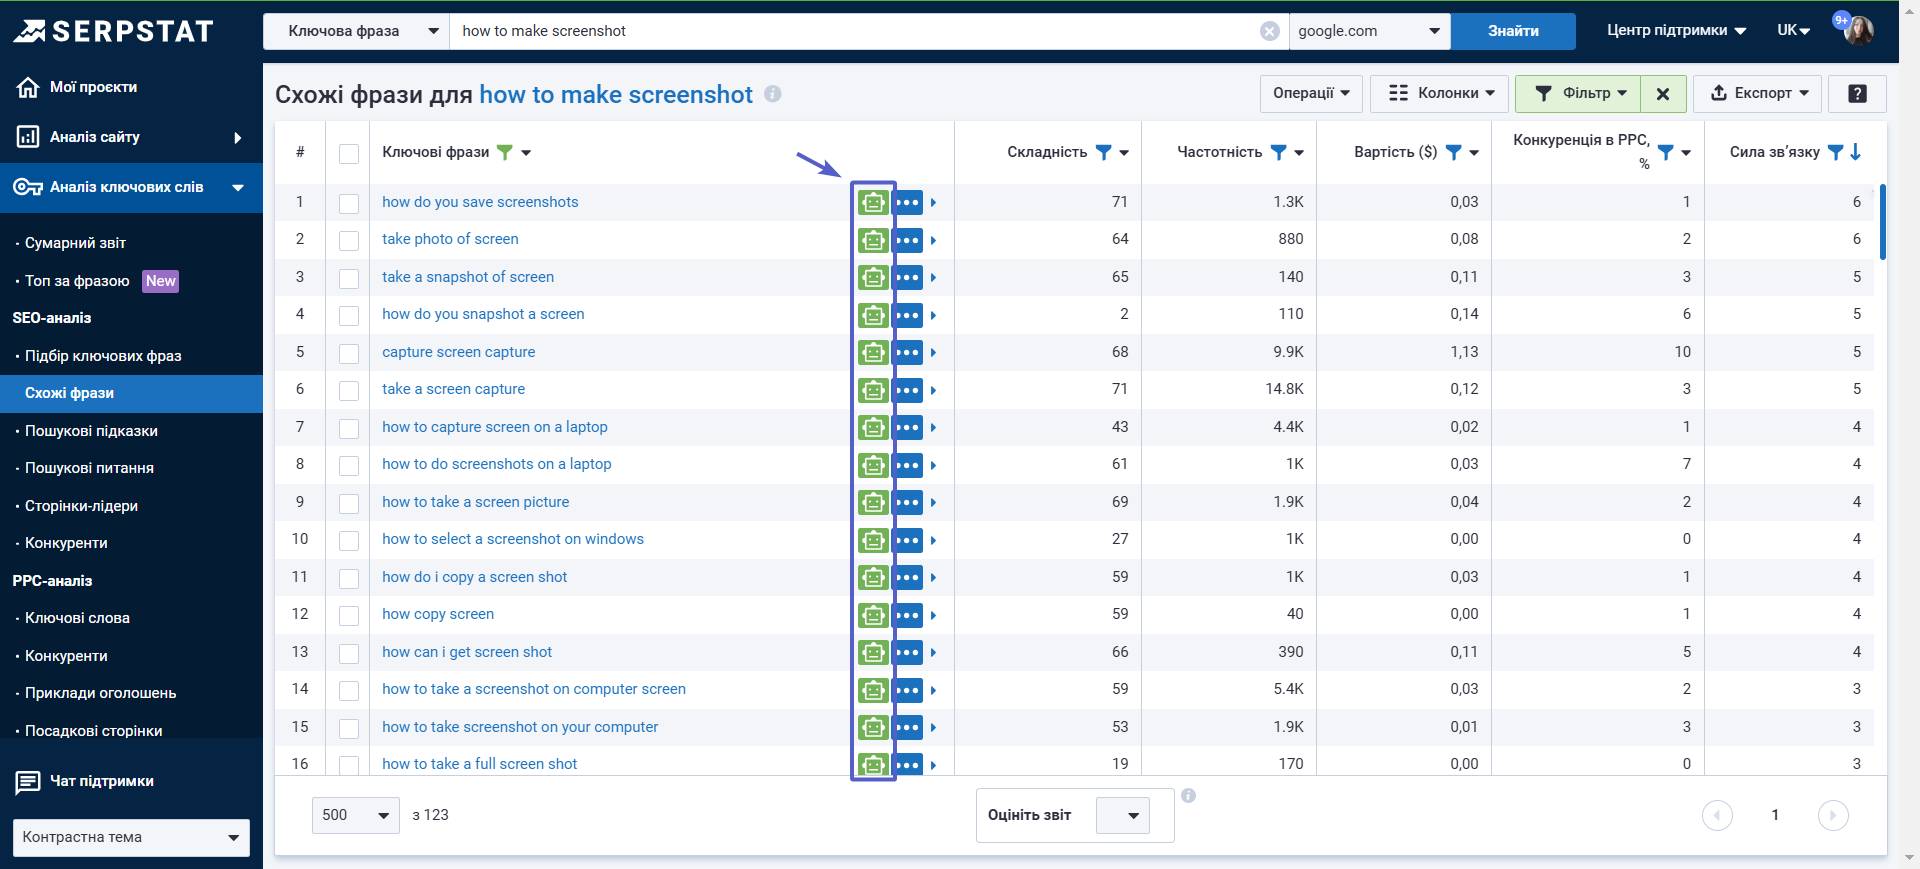Toggle the select-all checkbox in the table header
The height and width of the screenshot is (869, 1920).
click(349, 153)
